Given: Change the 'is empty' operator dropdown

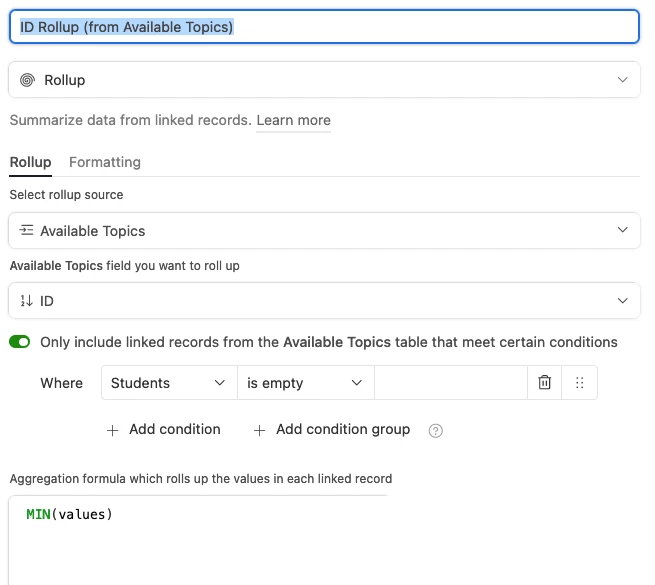Looking at the screenshot, I should pos(305,383).
